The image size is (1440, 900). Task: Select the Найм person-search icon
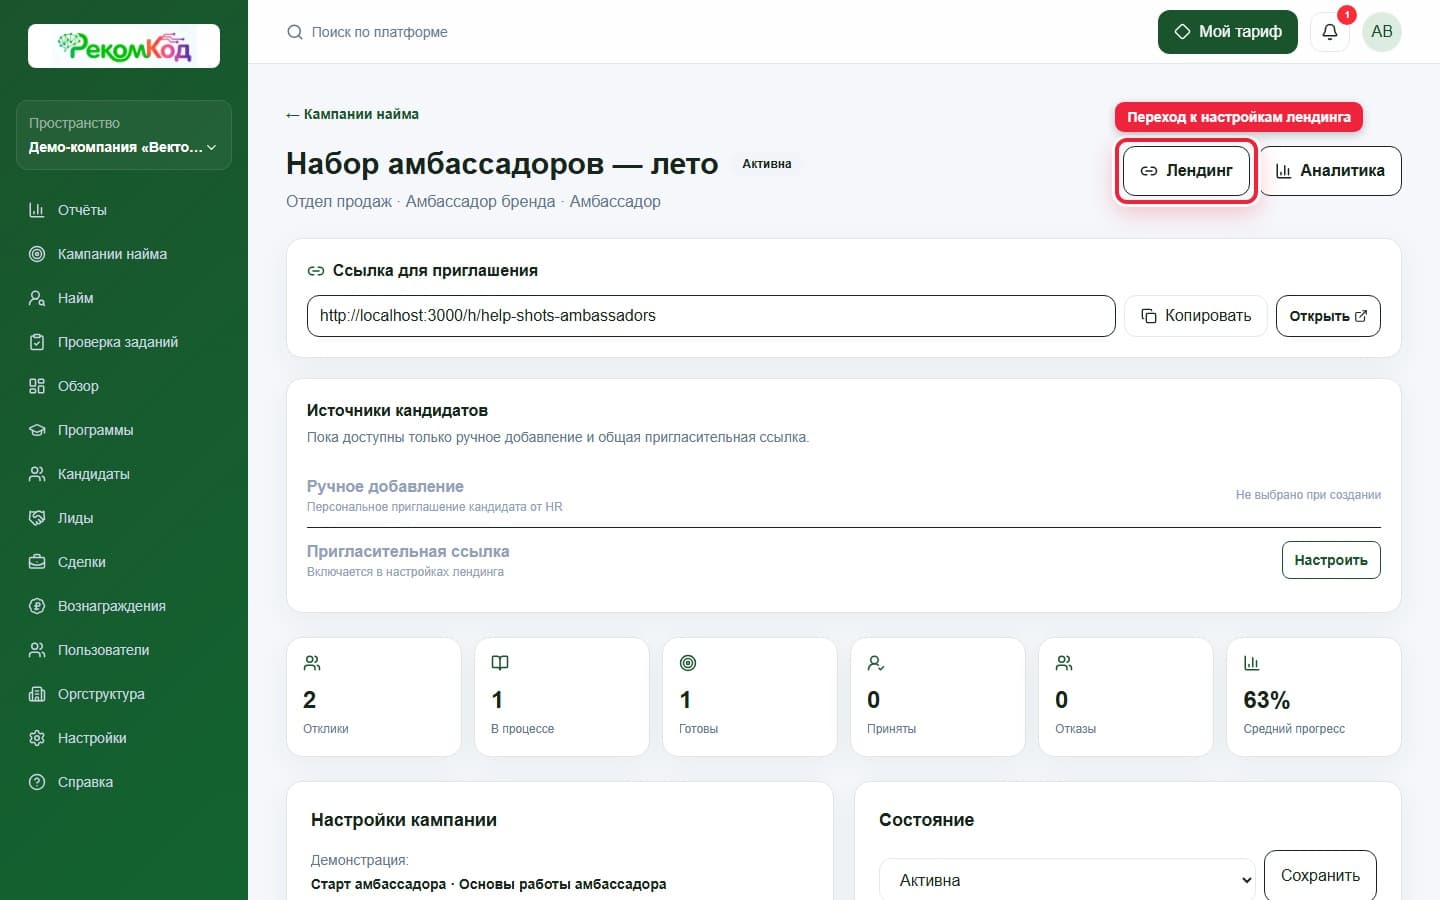tap(37, 298)
